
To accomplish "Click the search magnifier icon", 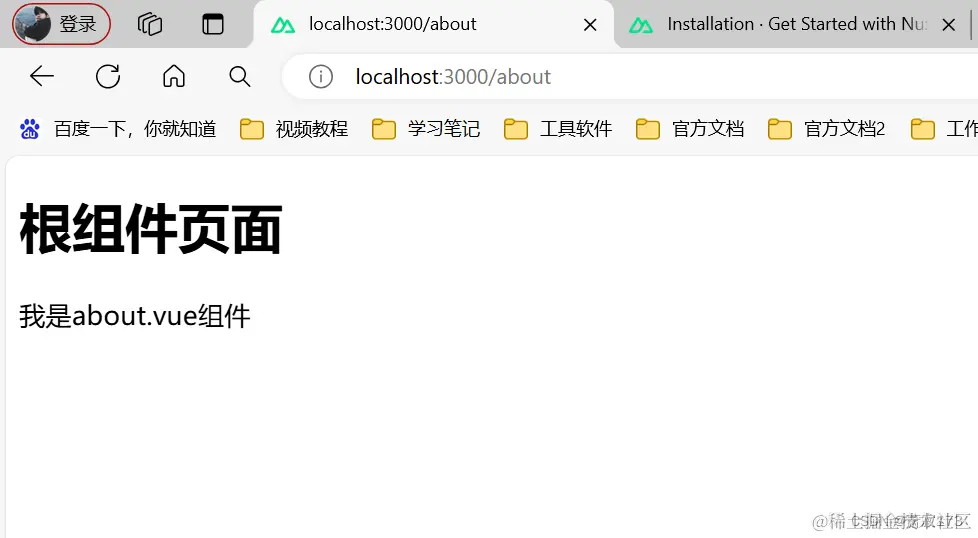I will click(x=240, y=77).
